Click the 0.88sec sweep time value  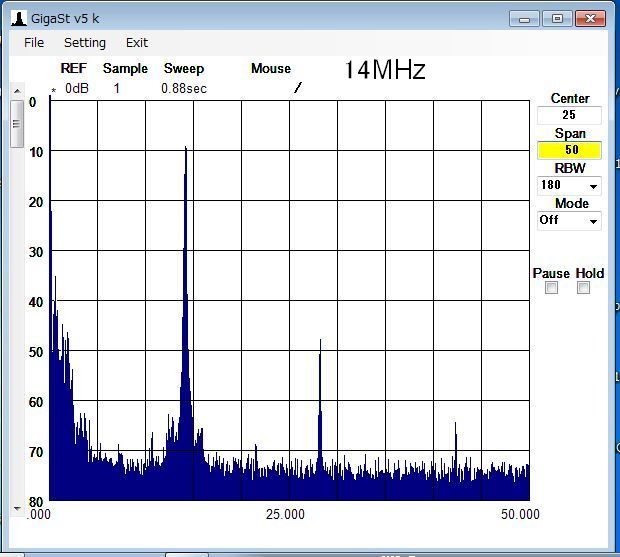pyautogui.click(x=184, y=89)
